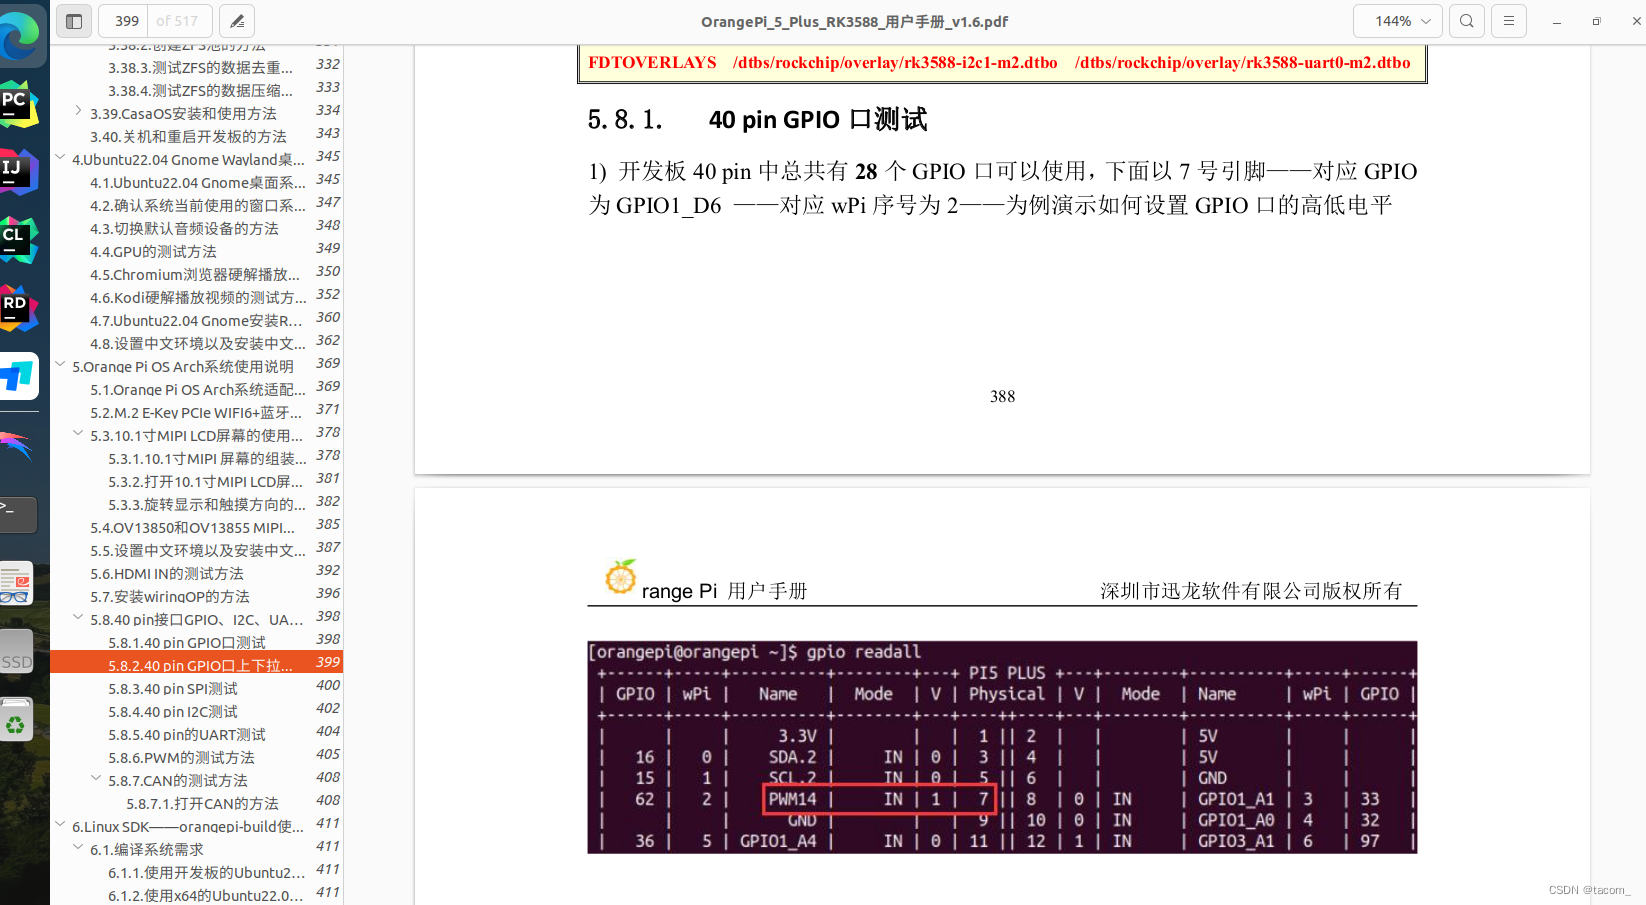This screenshot has width=1646, height=905.
Task: Collapse the 4.Ubuntu22.04 Gnome Wayland section
Action: [x=60, y=157]
